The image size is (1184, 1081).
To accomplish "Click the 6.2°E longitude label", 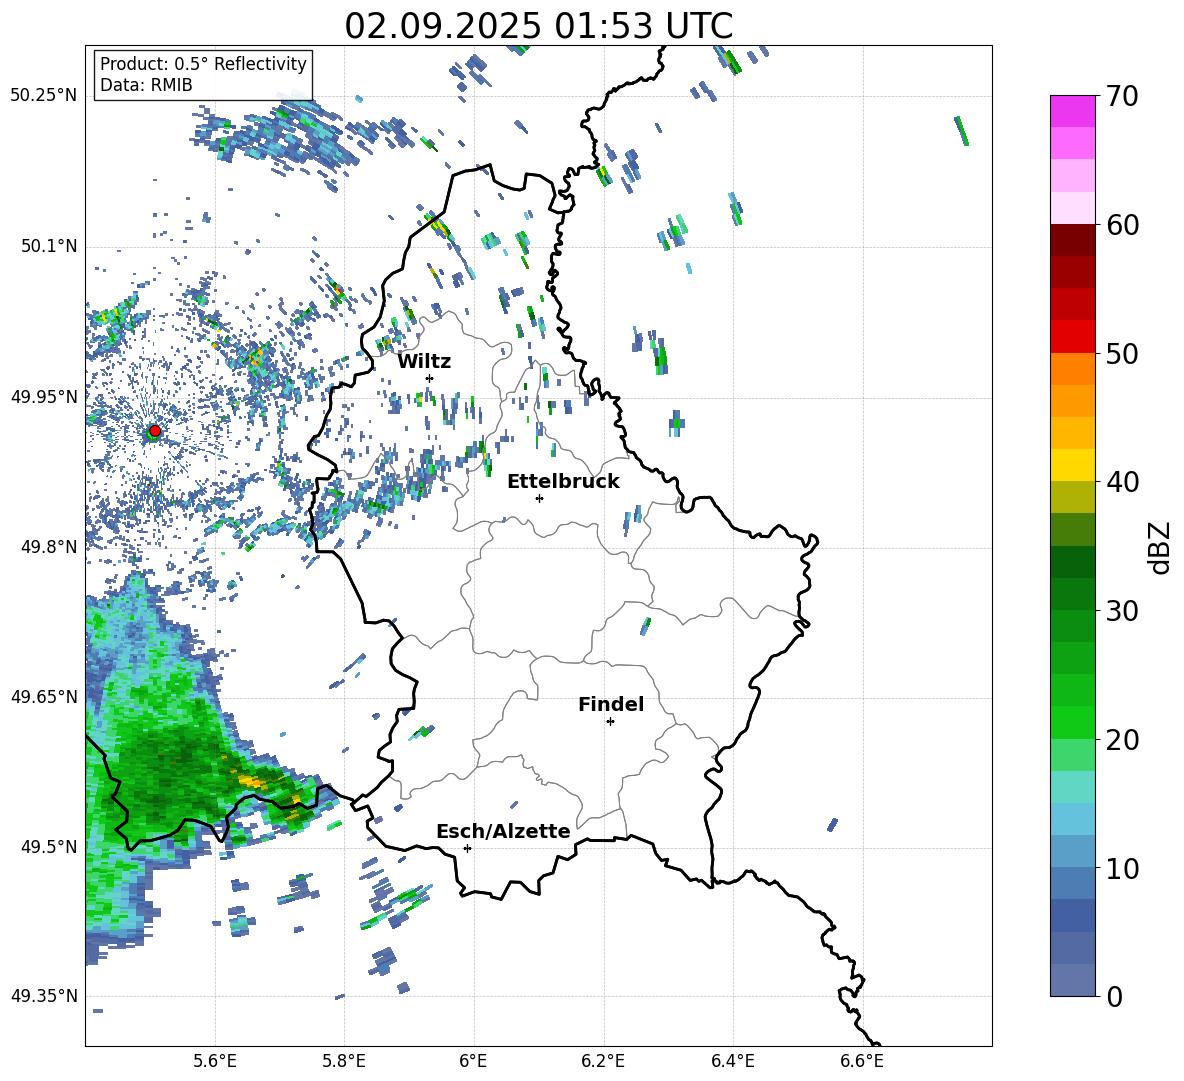I will (x=603, y=1061).
